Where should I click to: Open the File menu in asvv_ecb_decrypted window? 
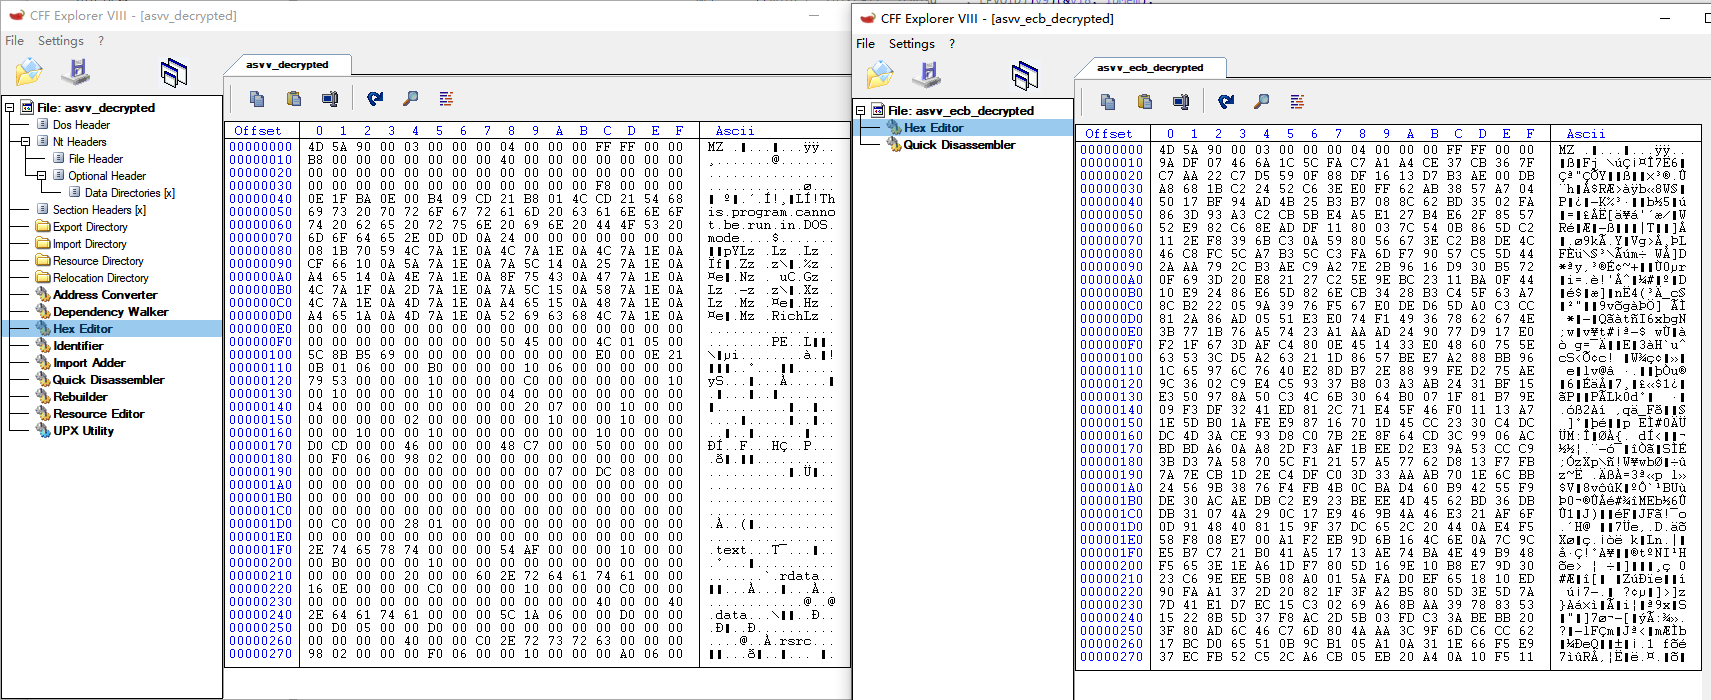click(x=865, y=44)
